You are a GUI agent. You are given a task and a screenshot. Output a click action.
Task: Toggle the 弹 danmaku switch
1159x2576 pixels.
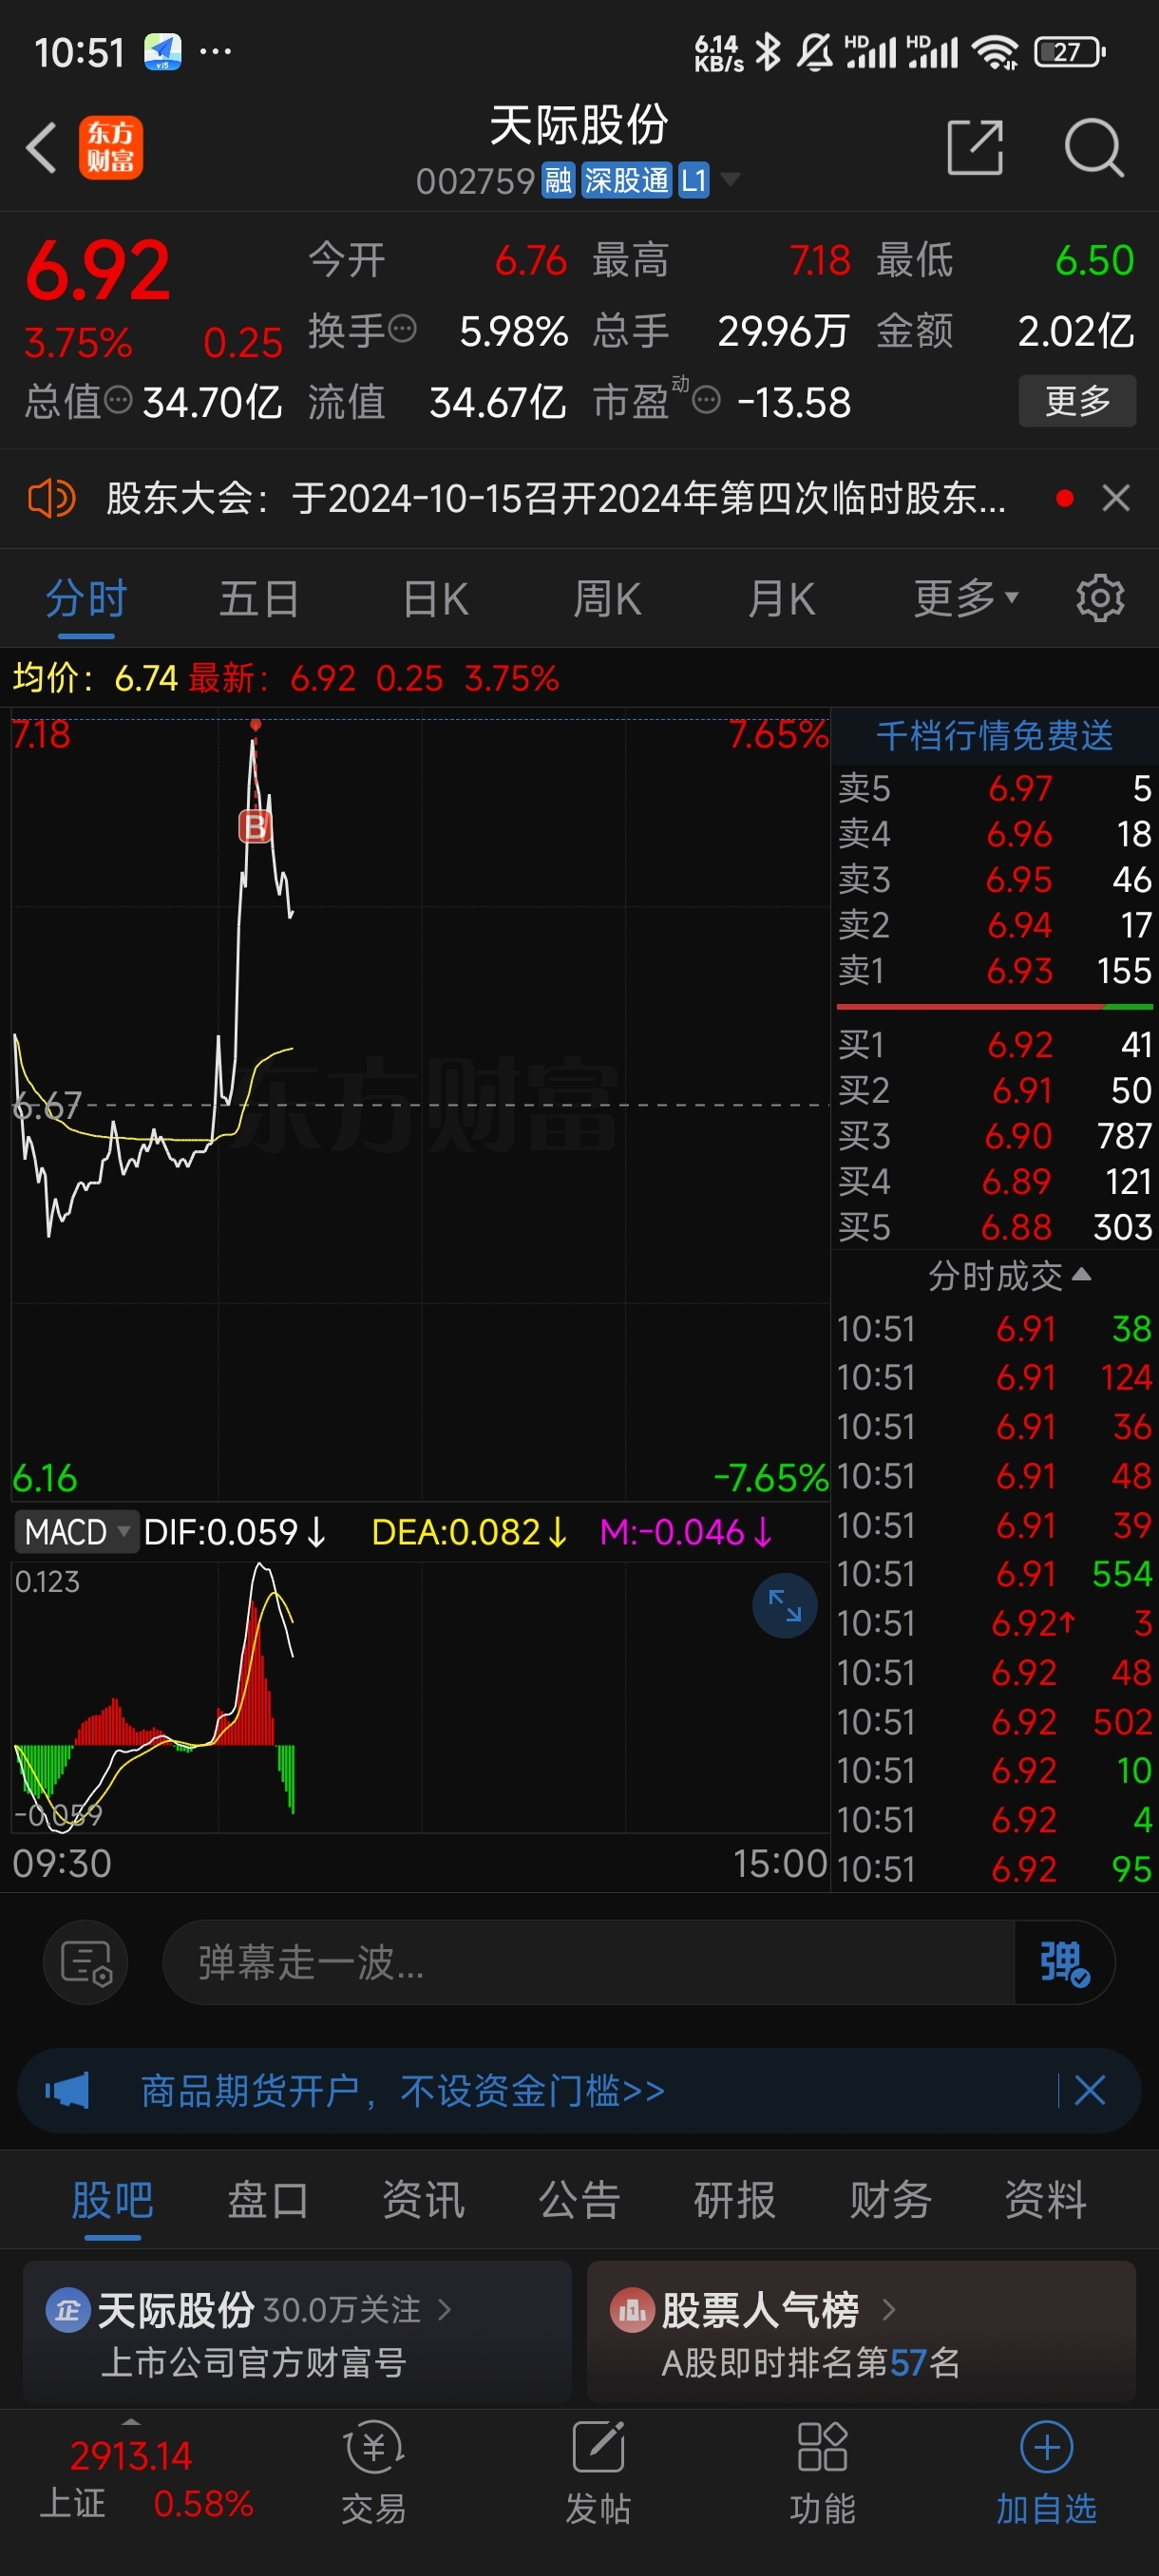pos(1064,1962)
